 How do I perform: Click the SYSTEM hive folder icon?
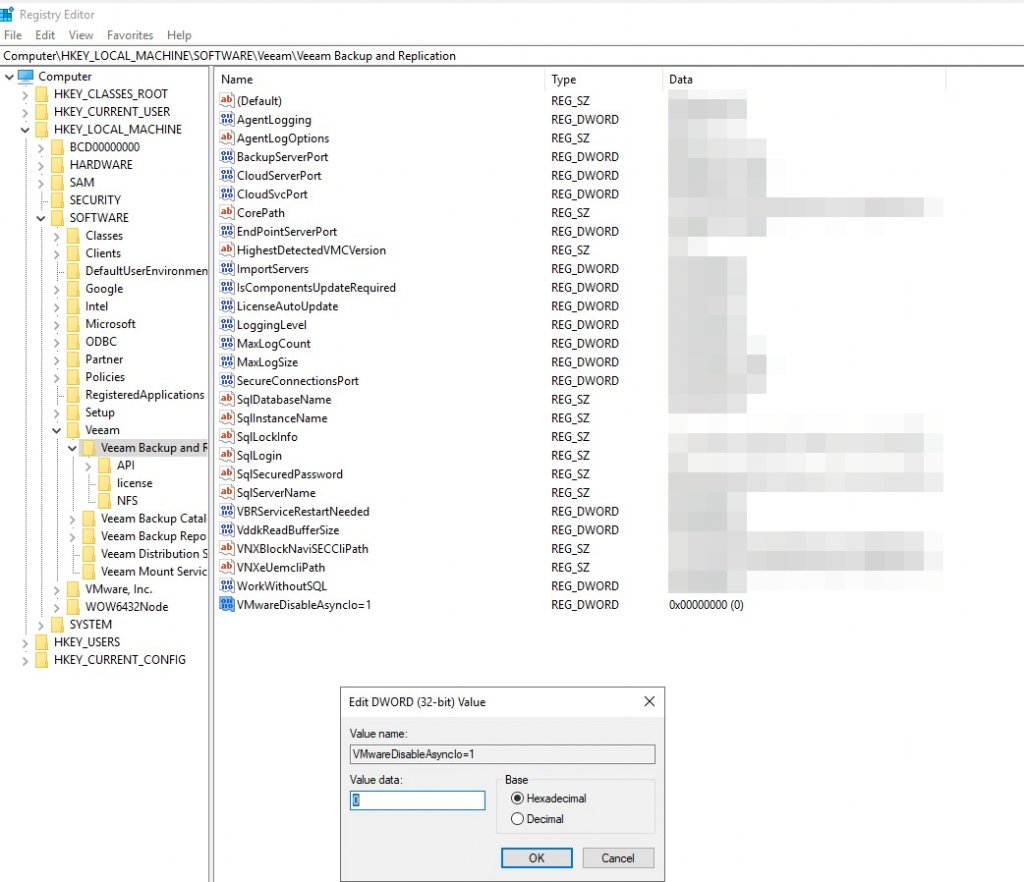coord(57,624)
